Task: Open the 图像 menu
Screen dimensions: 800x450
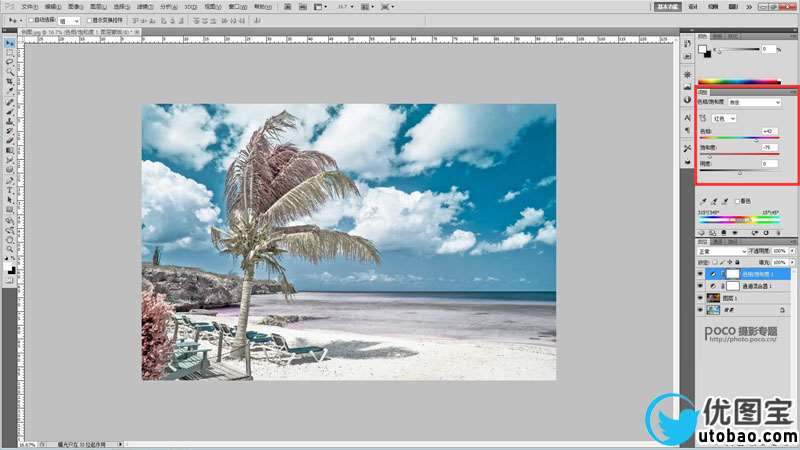Action: [x=74, y=7]
